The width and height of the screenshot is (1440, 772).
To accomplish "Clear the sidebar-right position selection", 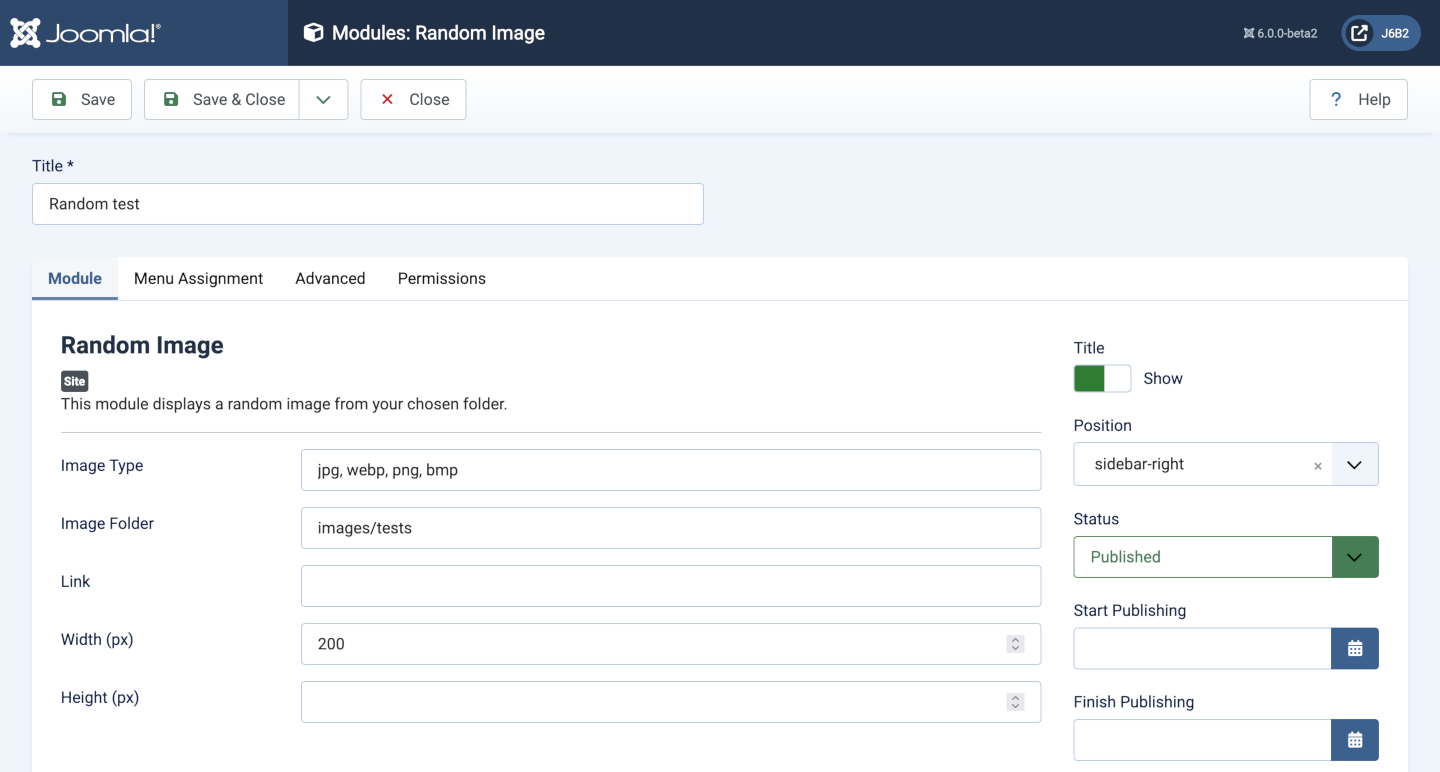I will coord(1317,466).
